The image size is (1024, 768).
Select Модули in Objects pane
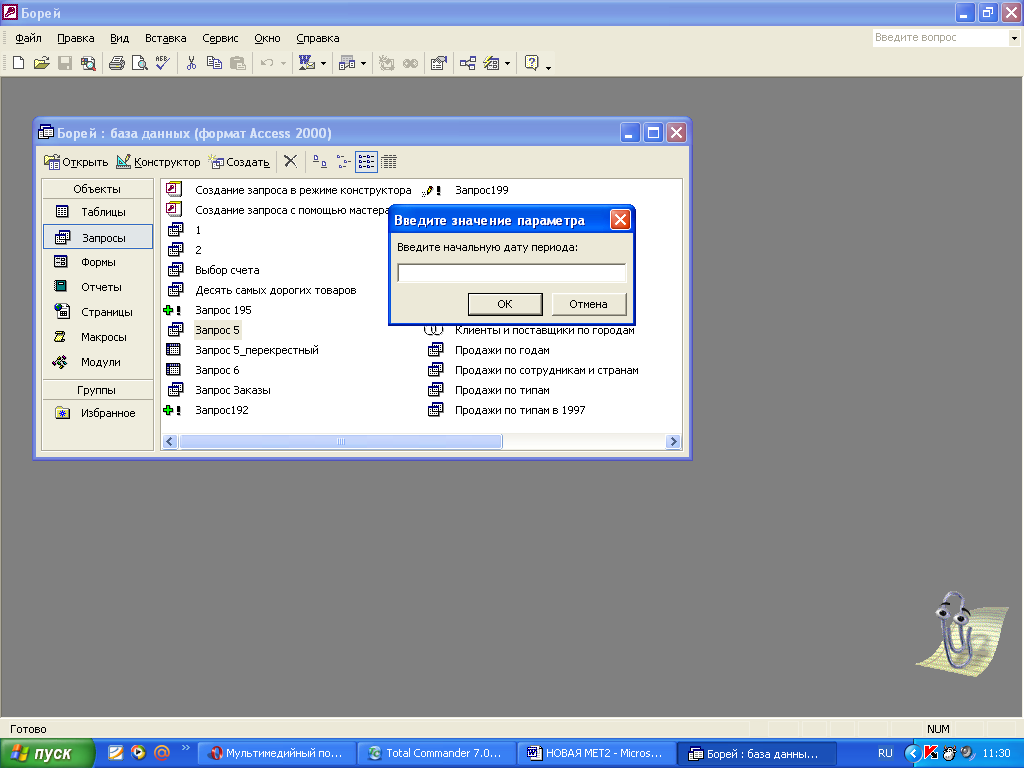coord(98,362)
